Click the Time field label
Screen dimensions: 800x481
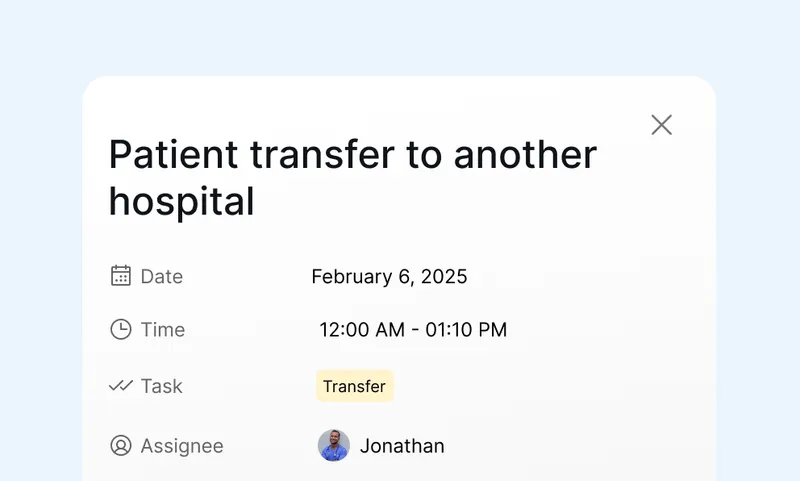163,330
